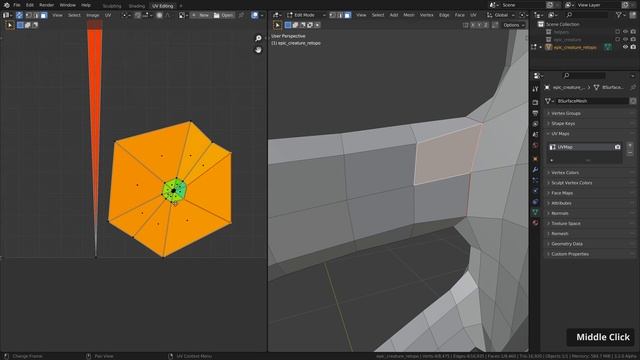The height and width of the screenshot is (360, 640).
Task: Enable vertex select mode in the 3D viewport
Action: click(x=333, y=15)
